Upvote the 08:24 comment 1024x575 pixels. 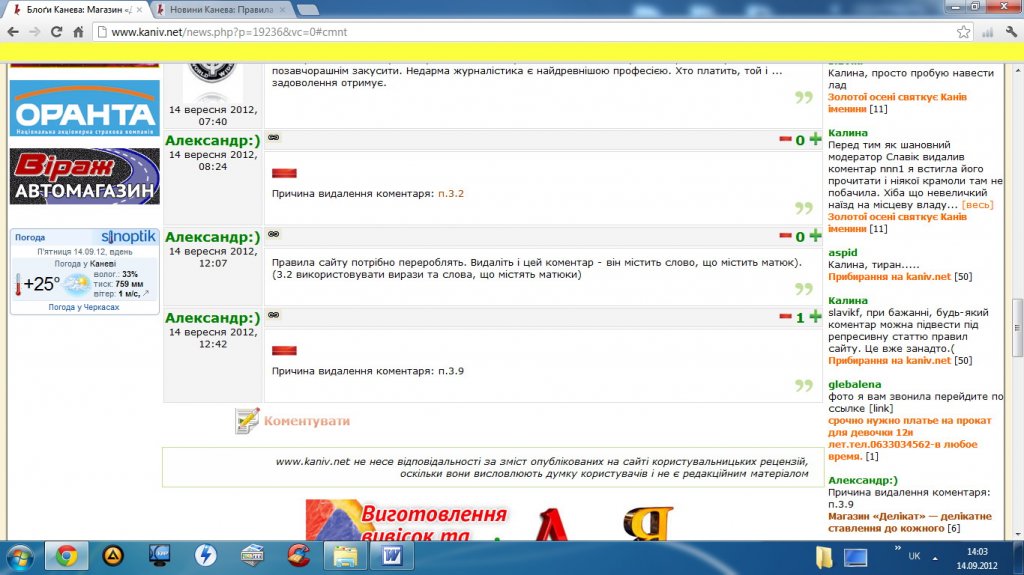coord(815,139)
